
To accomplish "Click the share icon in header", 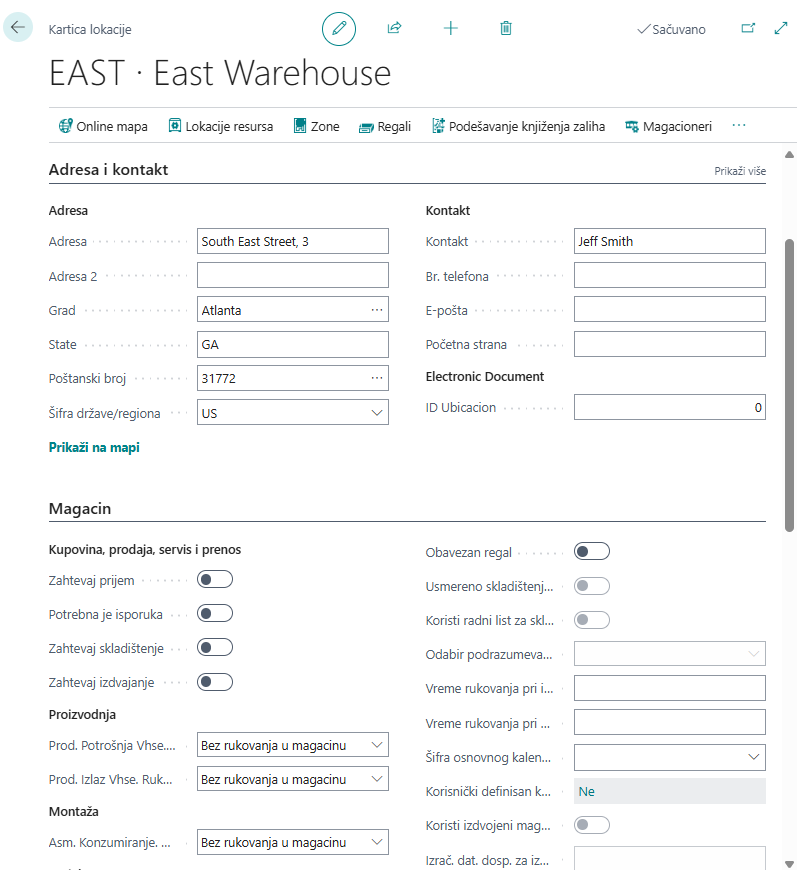I will (x=394, y=29).
